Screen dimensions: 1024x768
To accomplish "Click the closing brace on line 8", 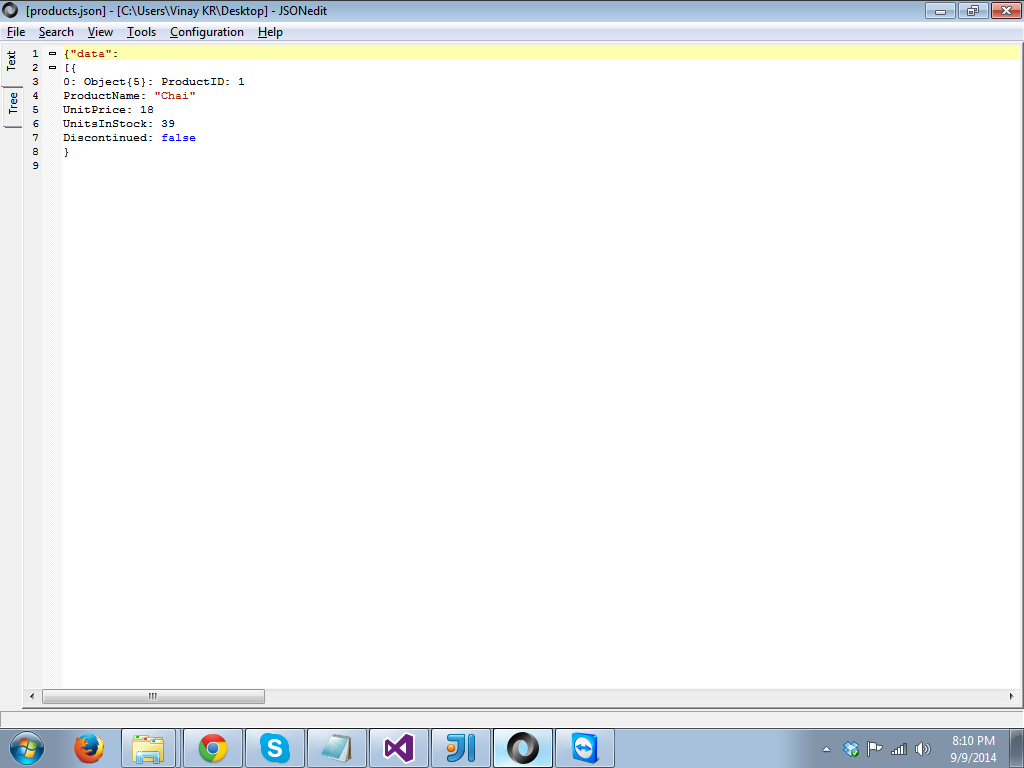I will pos(66,152).
